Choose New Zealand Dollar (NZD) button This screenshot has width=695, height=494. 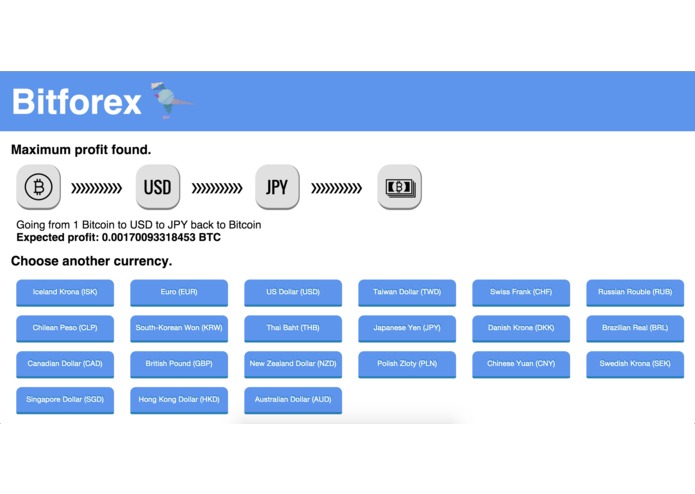293,364
